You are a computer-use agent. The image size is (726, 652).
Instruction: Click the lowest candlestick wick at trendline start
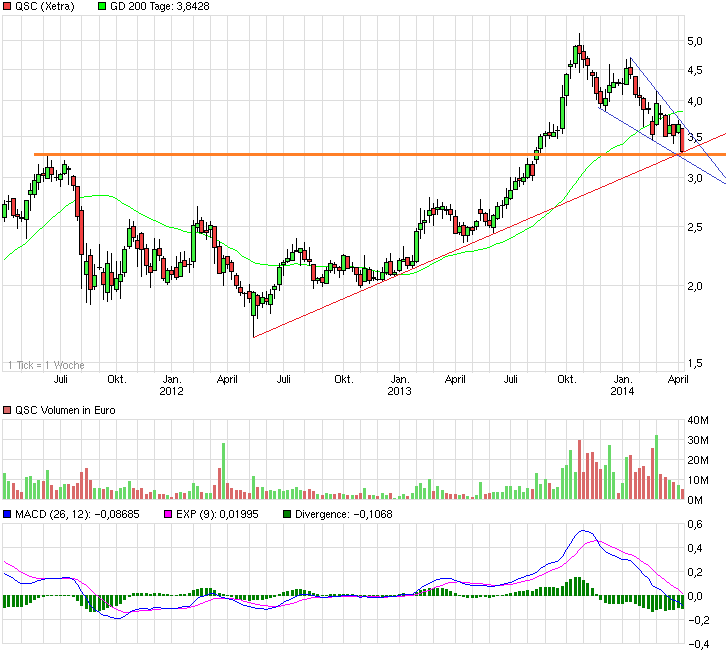click(x=254, y=326)
